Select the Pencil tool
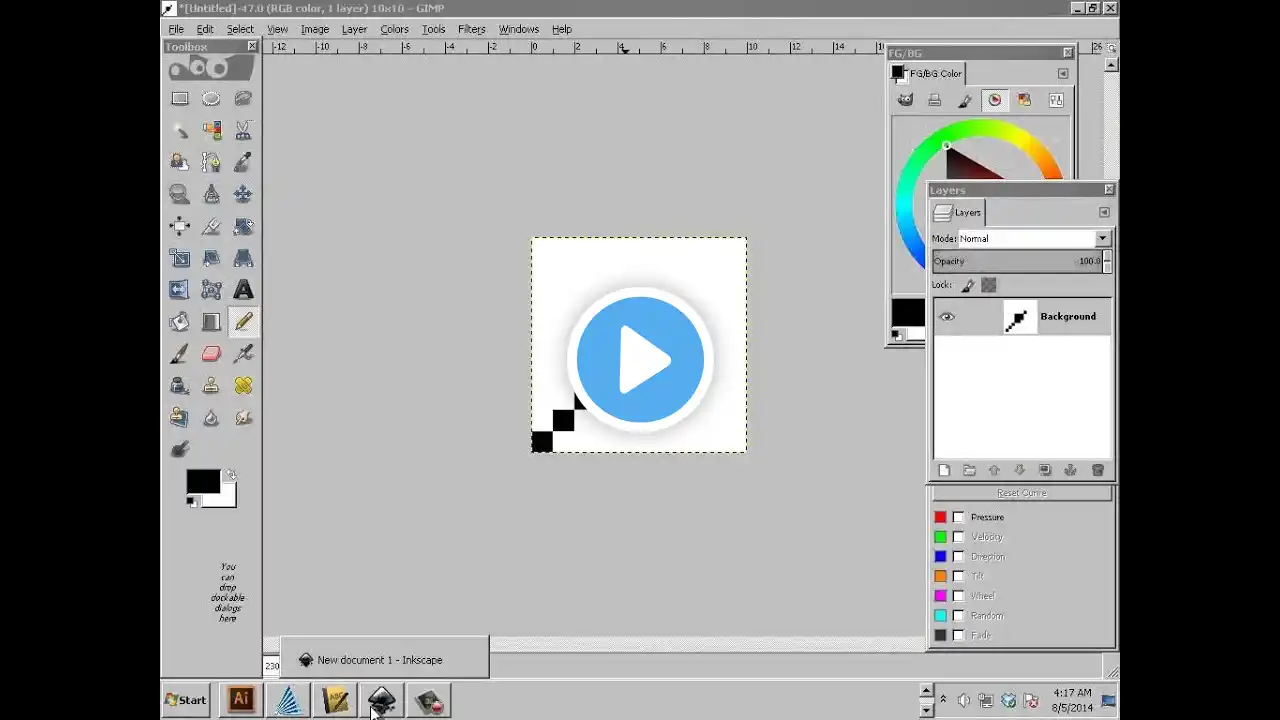The image size is (1280, 720). [x=243, y=322]
